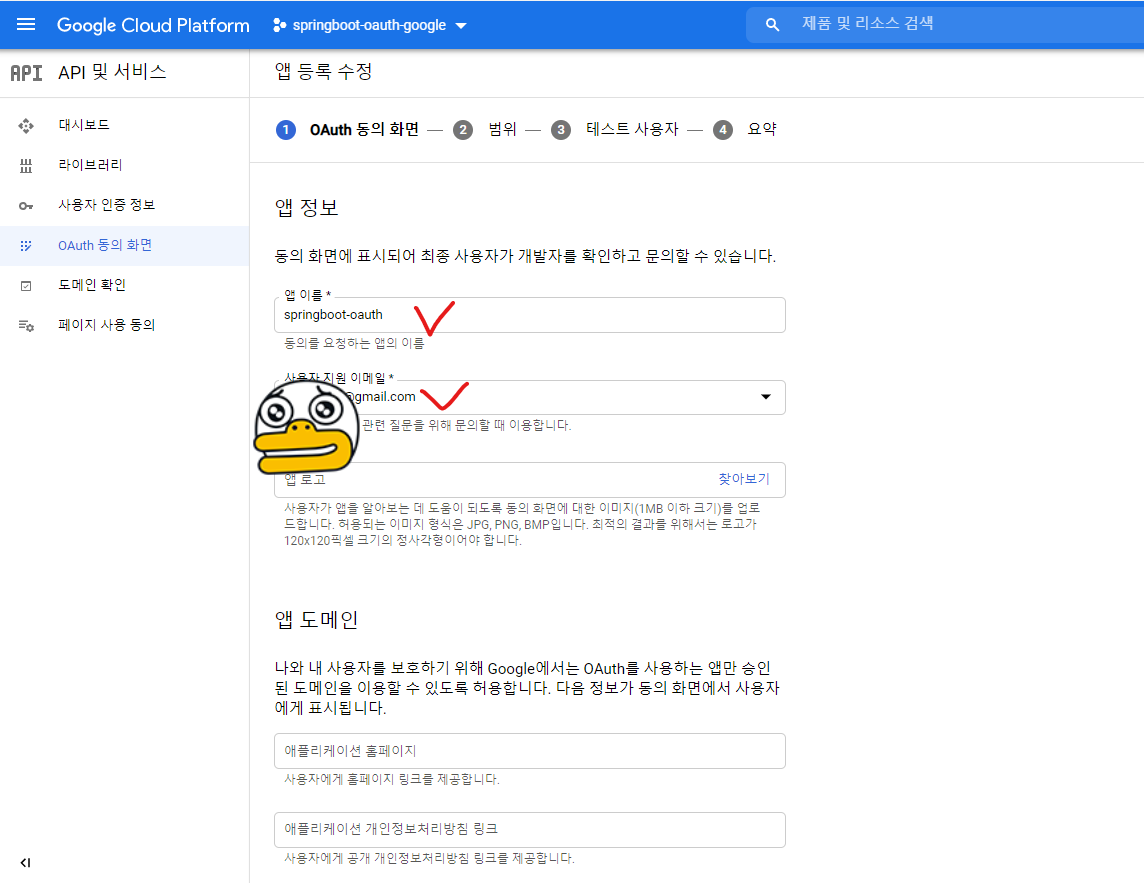
Task: Click the API 및 서비스 heading
Action: (112, 72)
